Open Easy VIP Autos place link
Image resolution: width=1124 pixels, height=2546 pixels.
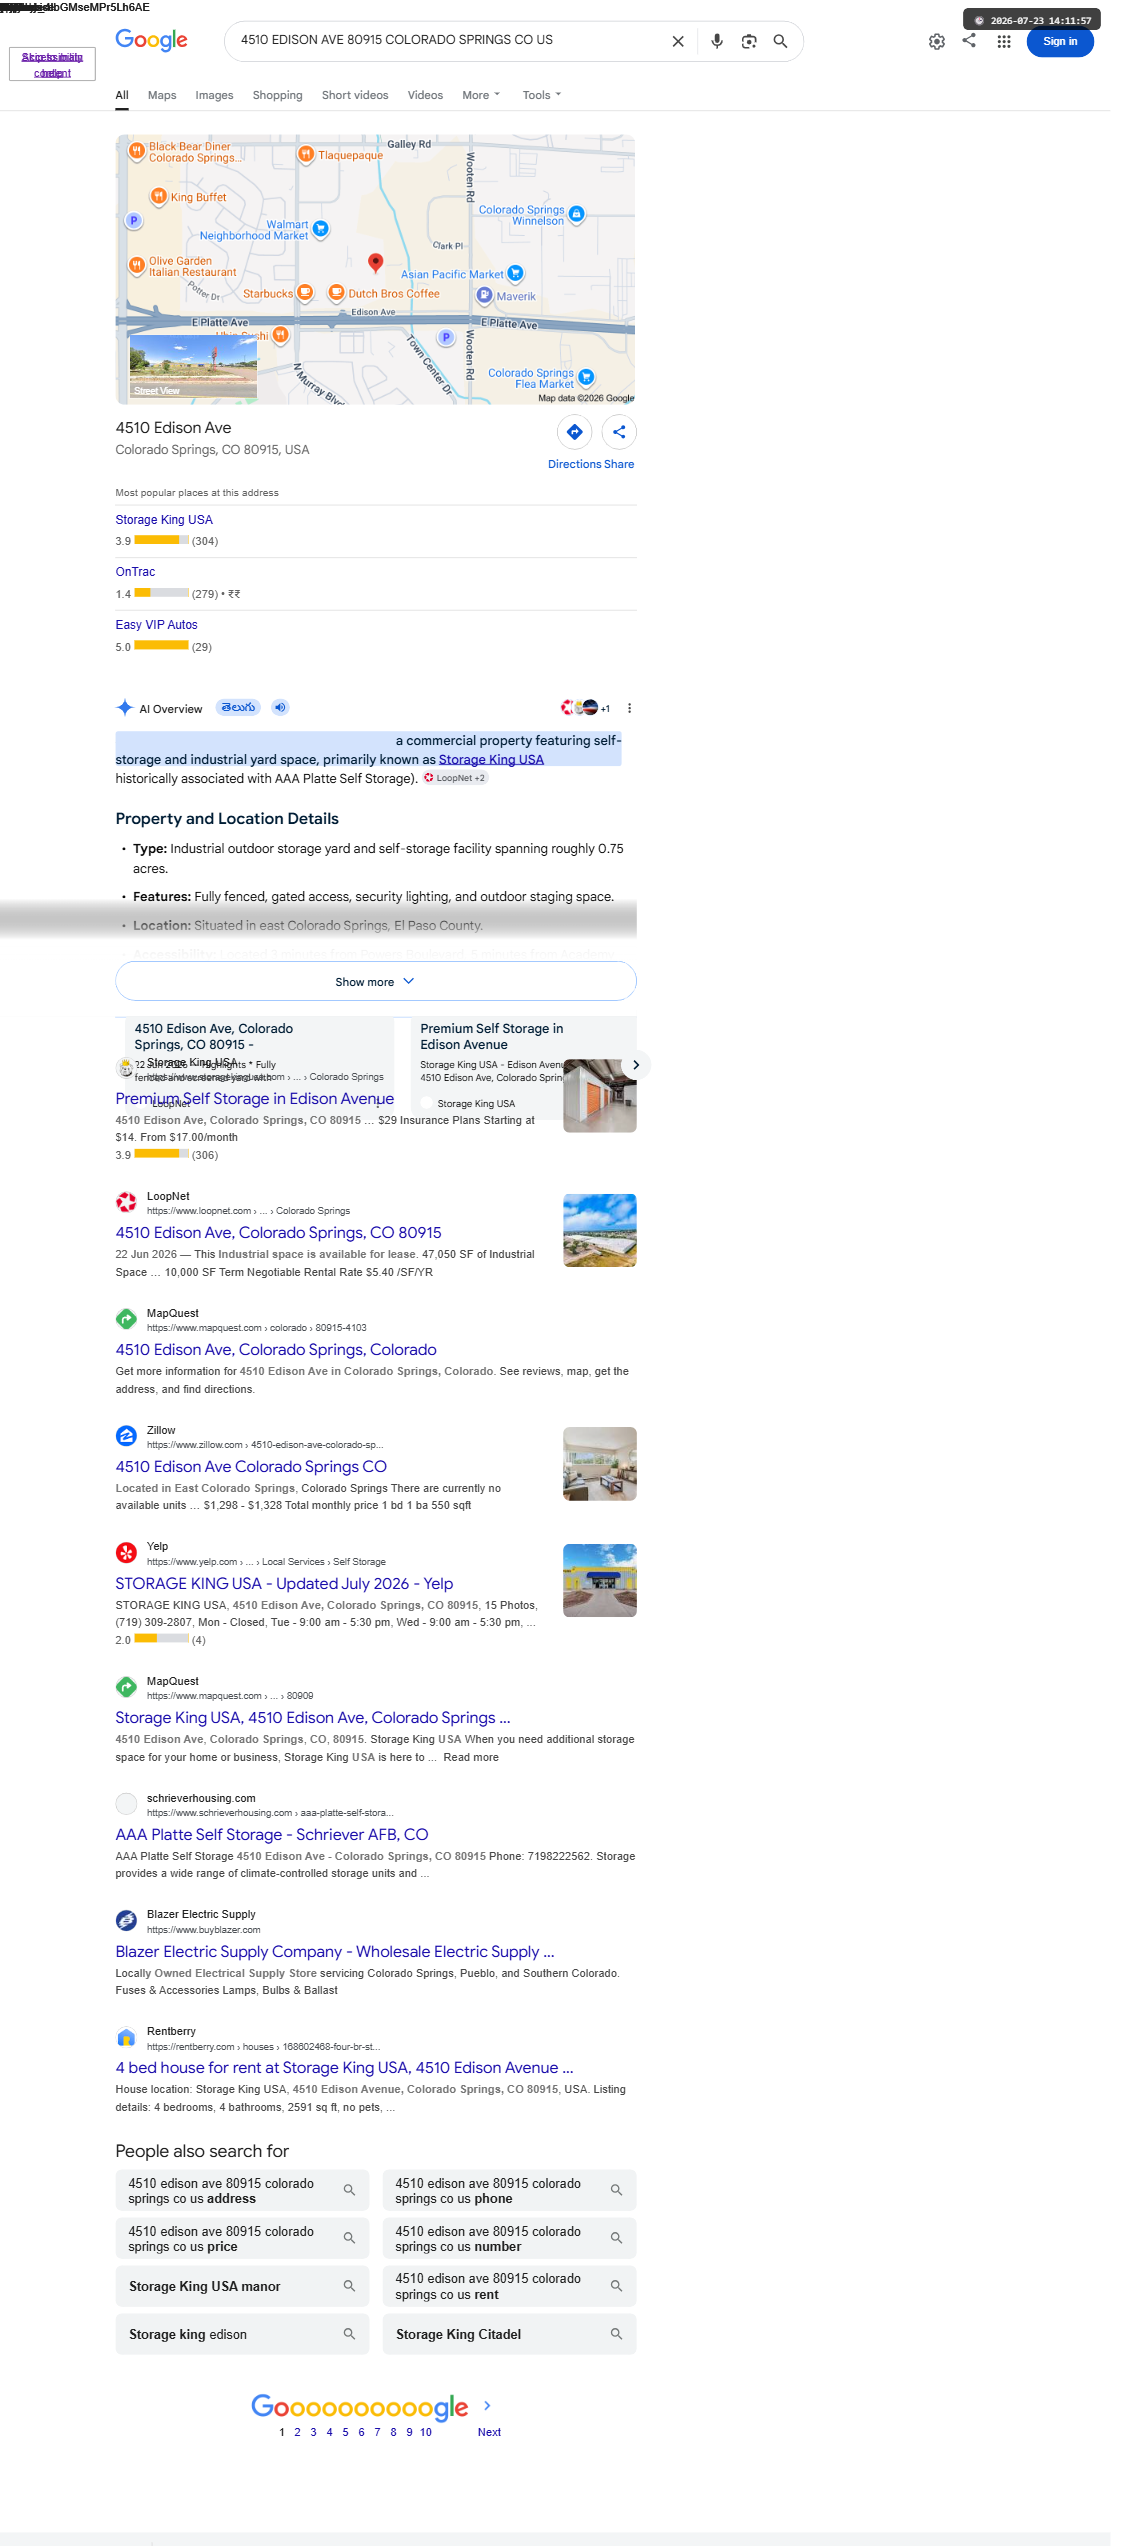coord(156,624)
